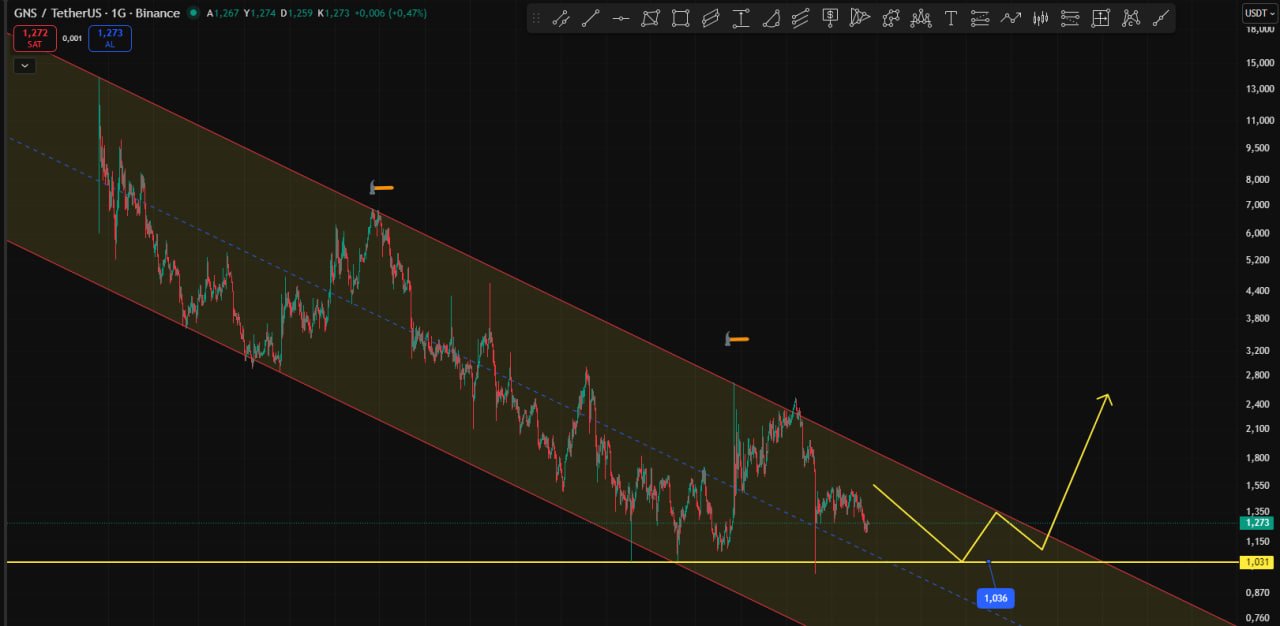The height and width of the screenshot is (626, 1280).
Task: Click the 5,200 price scale value
Action: point(1257,260)
